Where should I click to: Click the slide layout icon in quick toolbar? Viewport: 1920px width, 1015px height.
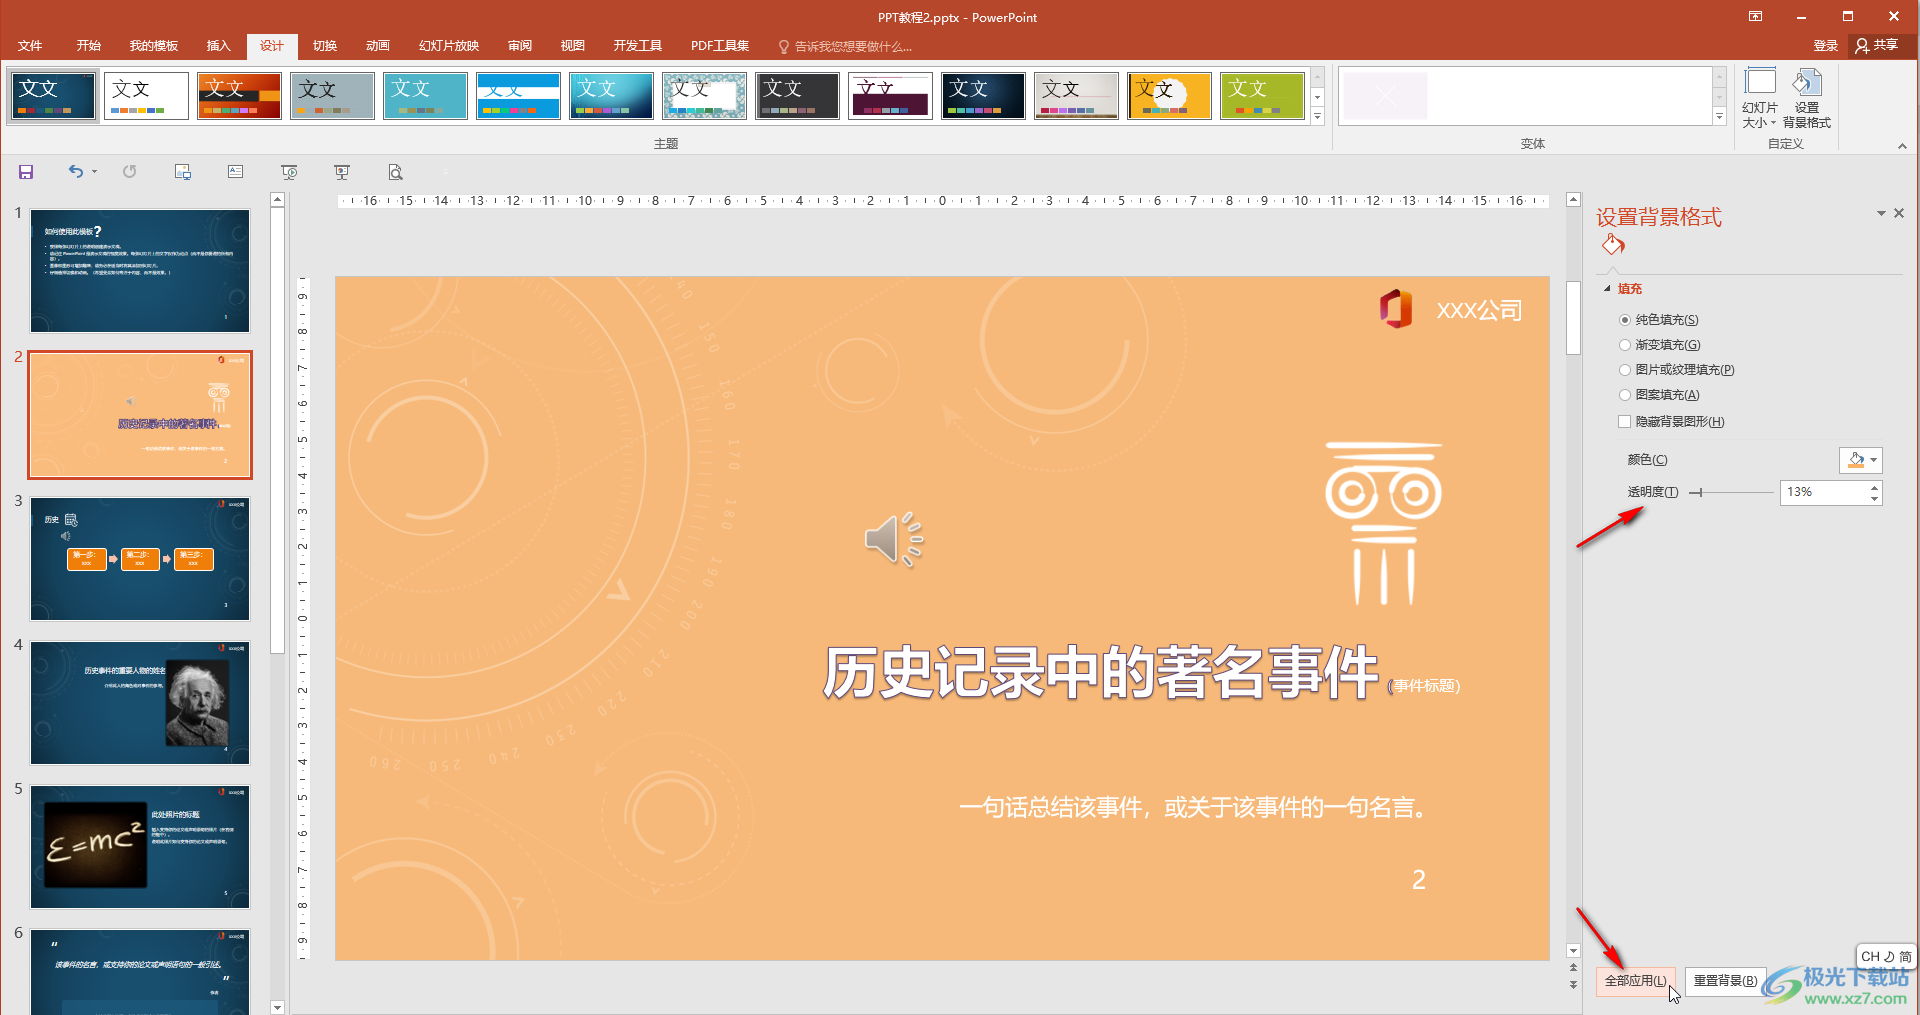(x=182, y=172)
